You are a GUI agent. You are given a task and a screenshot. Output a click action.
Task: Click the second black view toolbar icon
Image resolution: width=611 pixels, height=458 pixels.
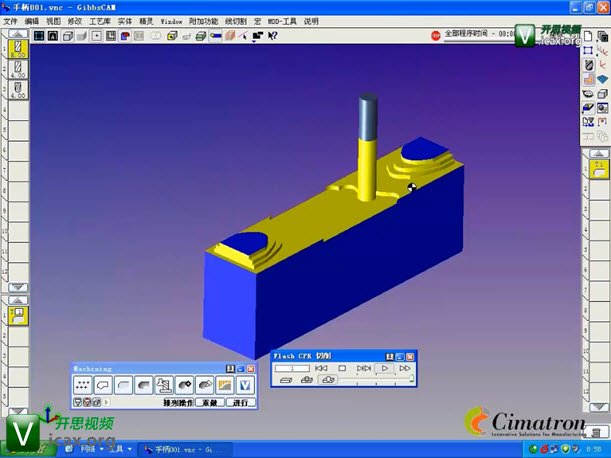pos(53,36)
